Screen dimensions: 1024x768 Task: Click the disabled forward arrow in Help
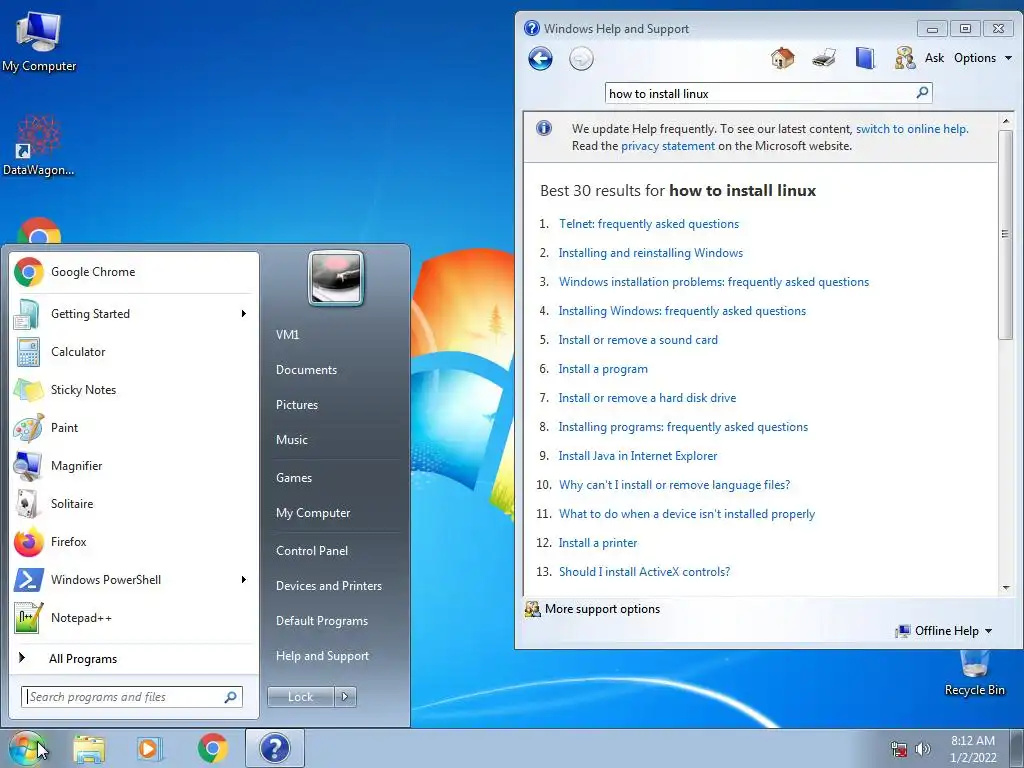(581, 59)
